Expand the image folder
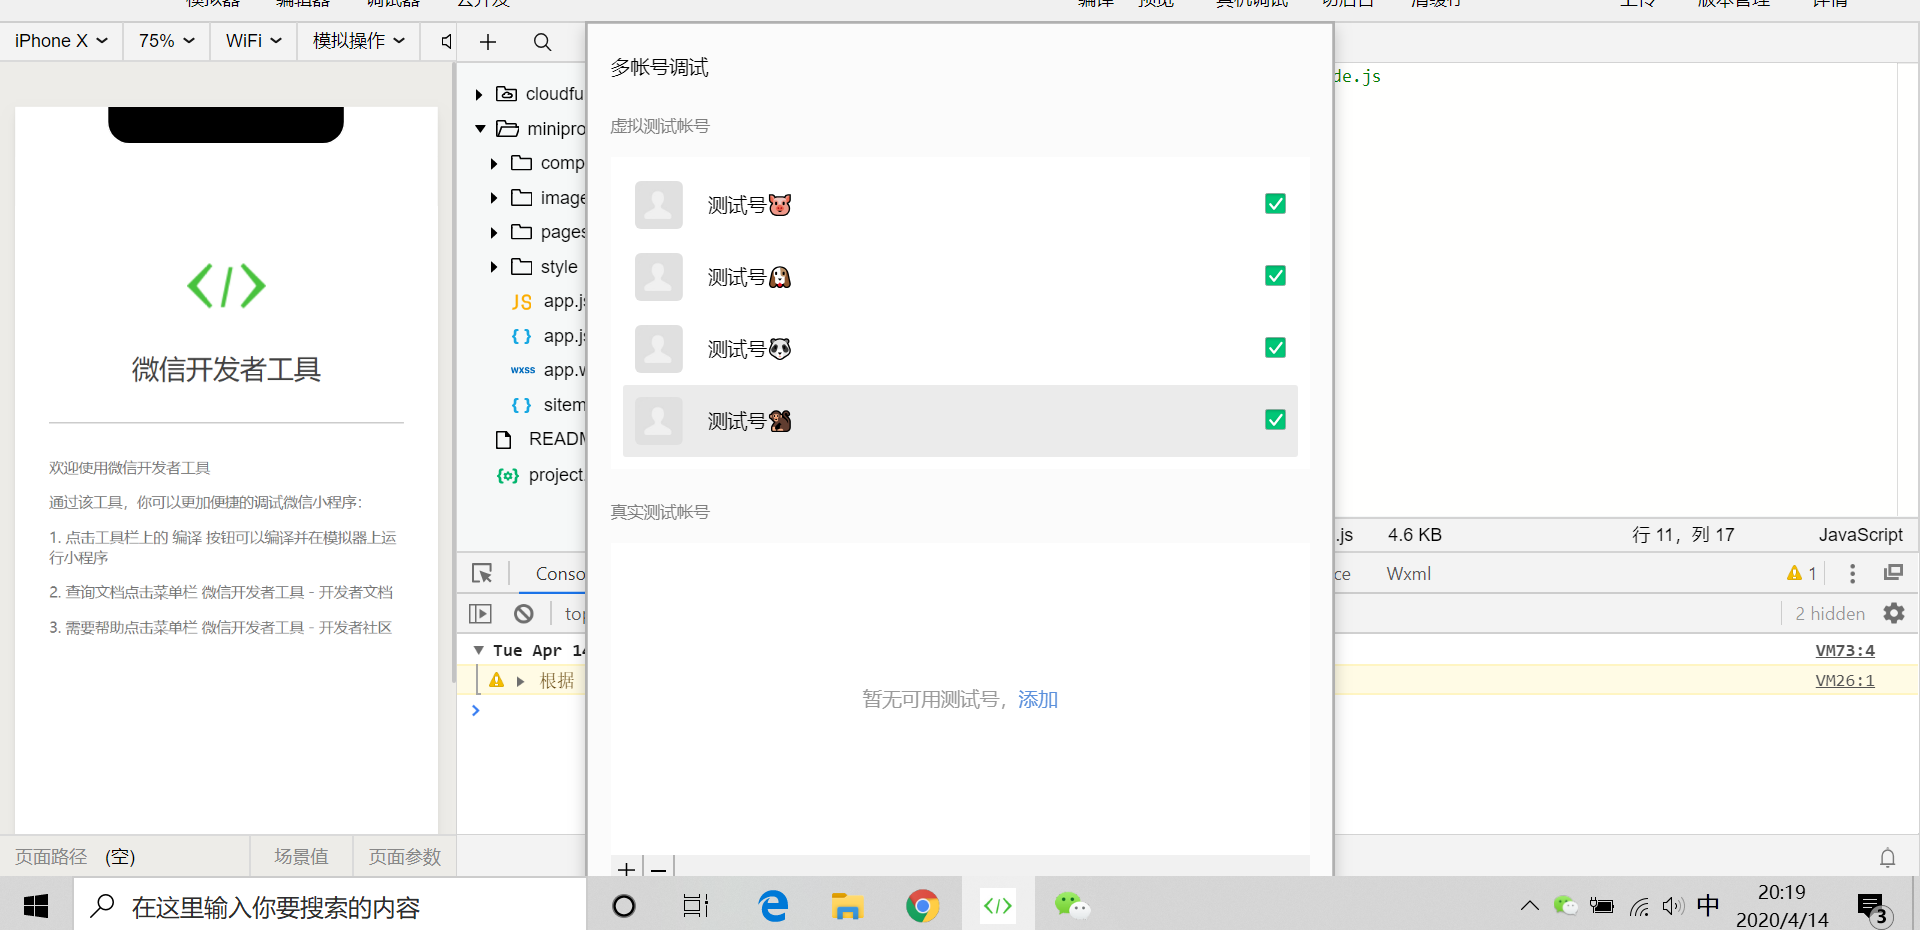 (x=494, y=198)
